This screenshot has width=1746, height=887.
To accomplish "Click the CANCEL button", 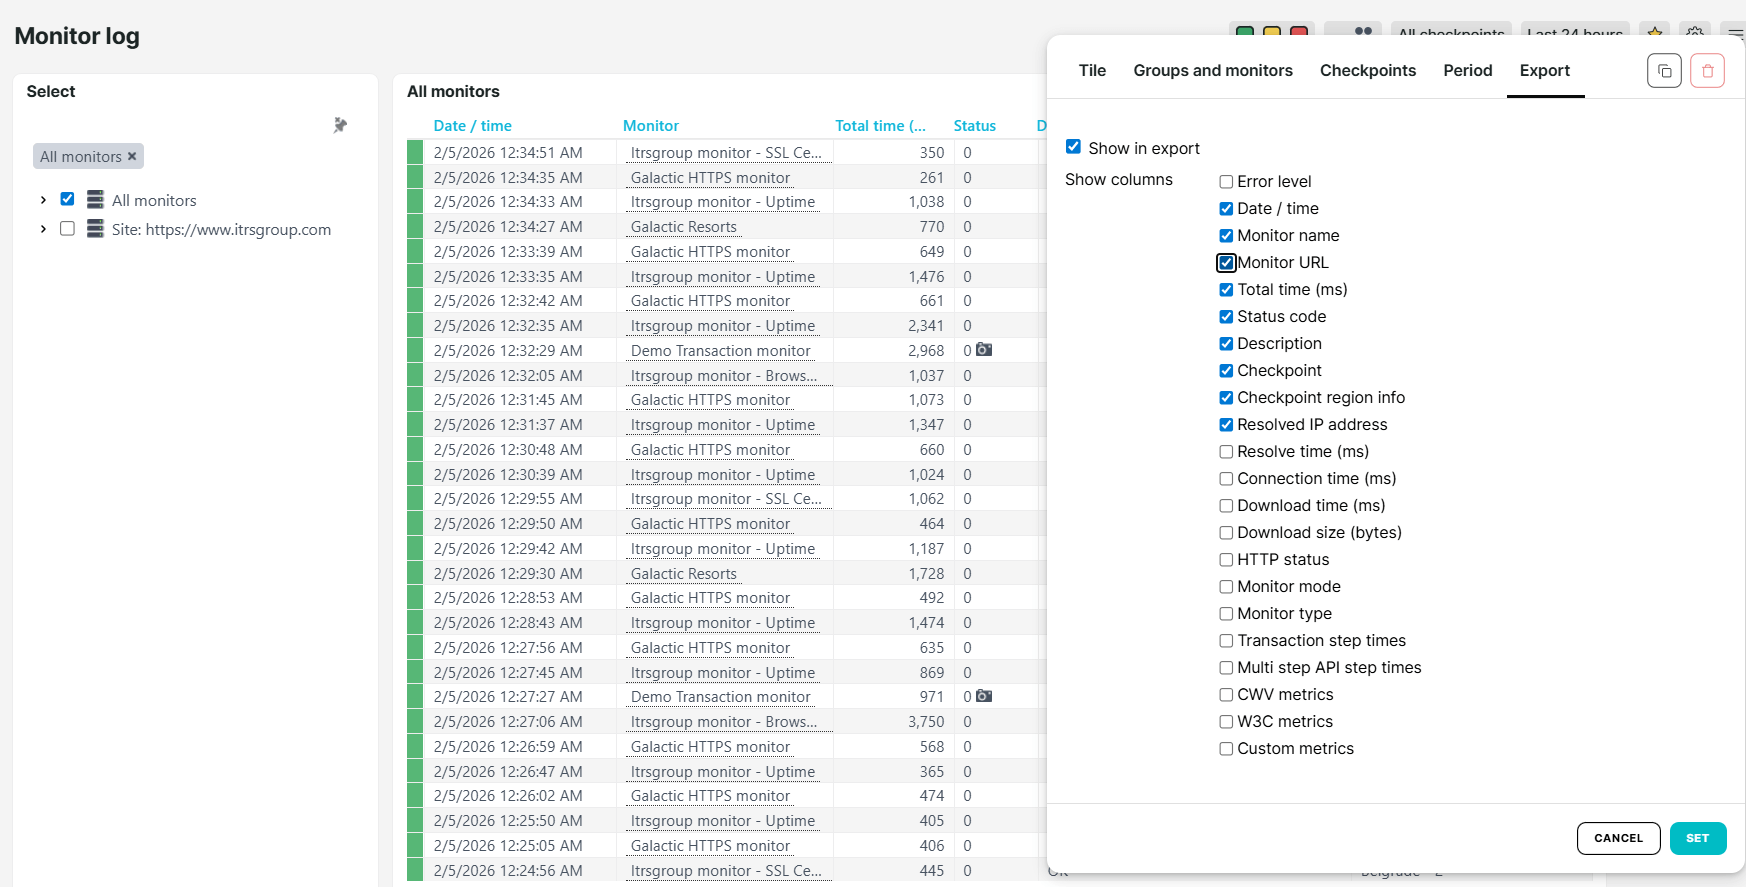I will coord(1617,838).
